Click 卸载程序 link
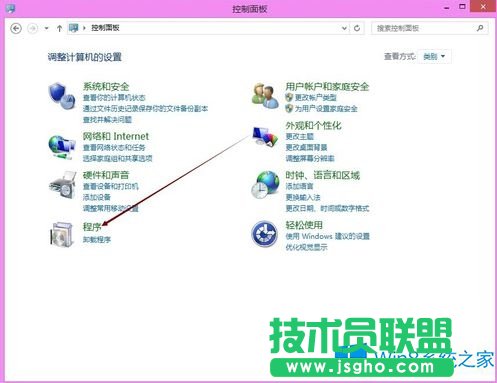497x383 pixels. 96,239
